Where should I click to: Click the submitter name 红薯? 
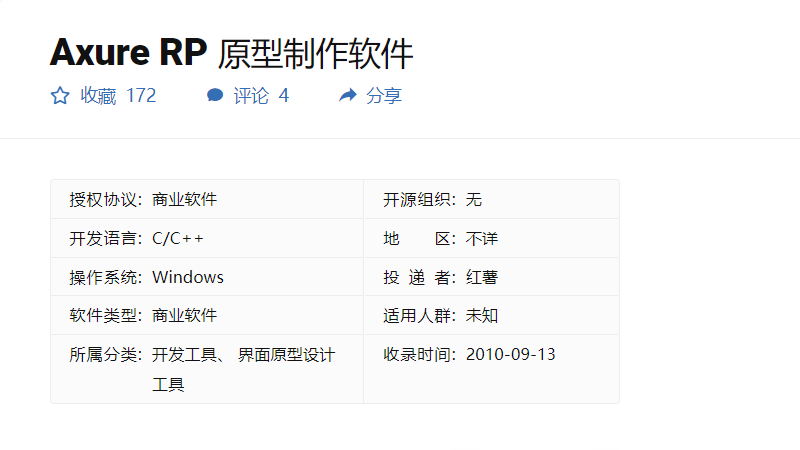pos(482,277)
